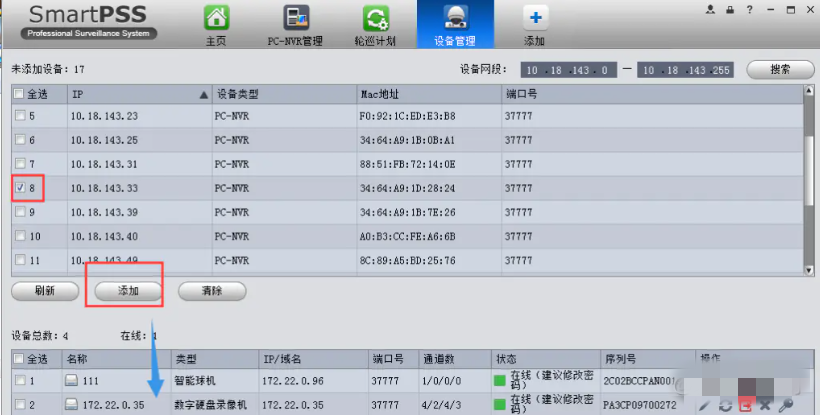Select the 设备管理 device management tab

click(x=455, y=25)
